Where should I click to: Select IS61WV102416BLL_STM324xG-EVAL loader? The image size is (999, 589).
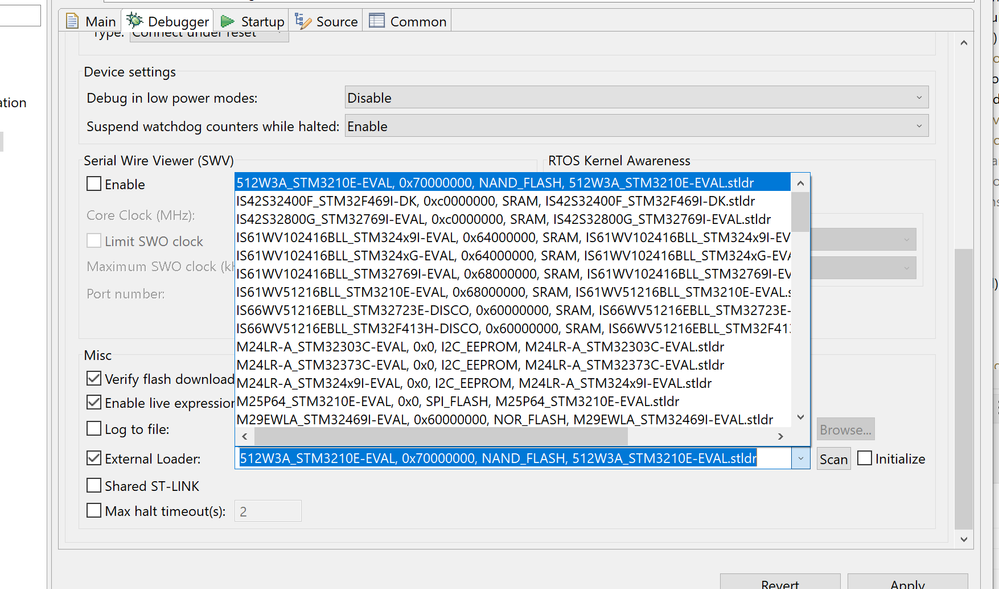pos(513,256)
